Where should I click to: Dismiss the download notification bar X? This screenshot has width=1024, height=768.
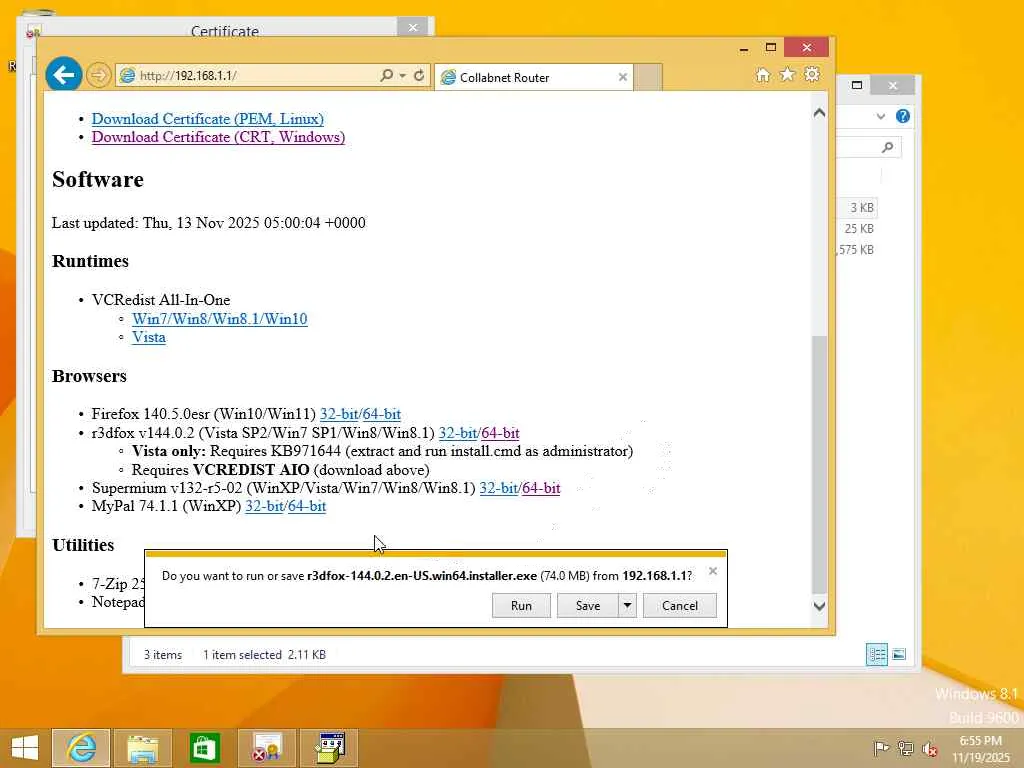[713, 571]
